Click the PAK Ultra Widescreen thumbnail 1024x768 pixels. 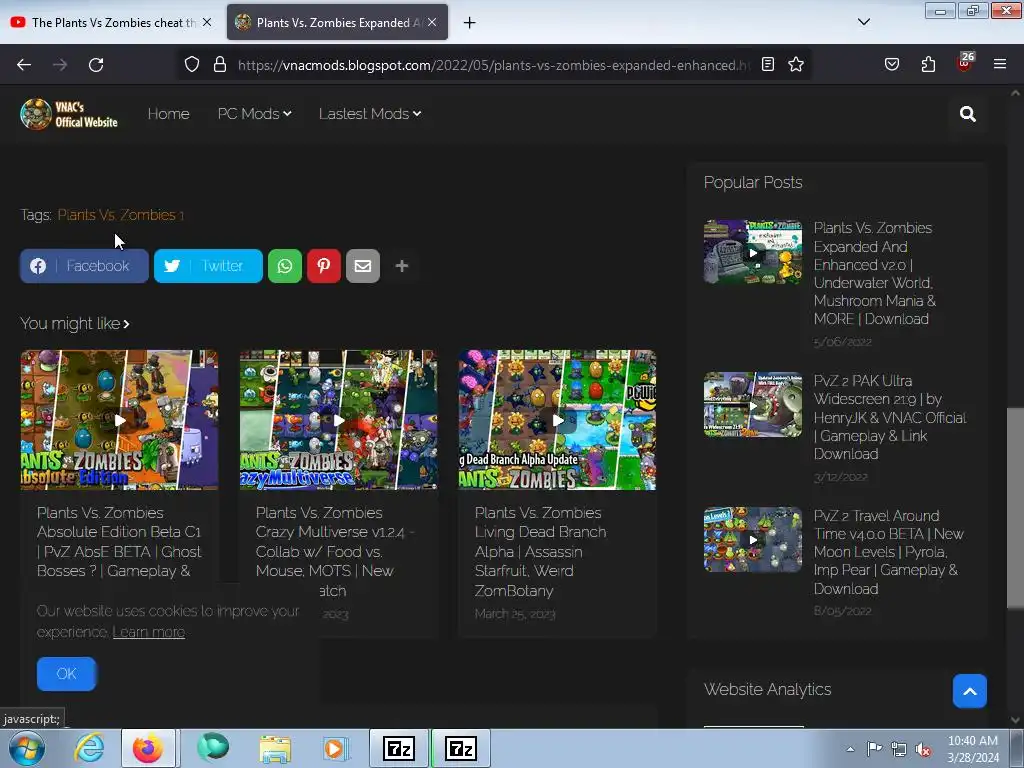(x=753, y=405)
